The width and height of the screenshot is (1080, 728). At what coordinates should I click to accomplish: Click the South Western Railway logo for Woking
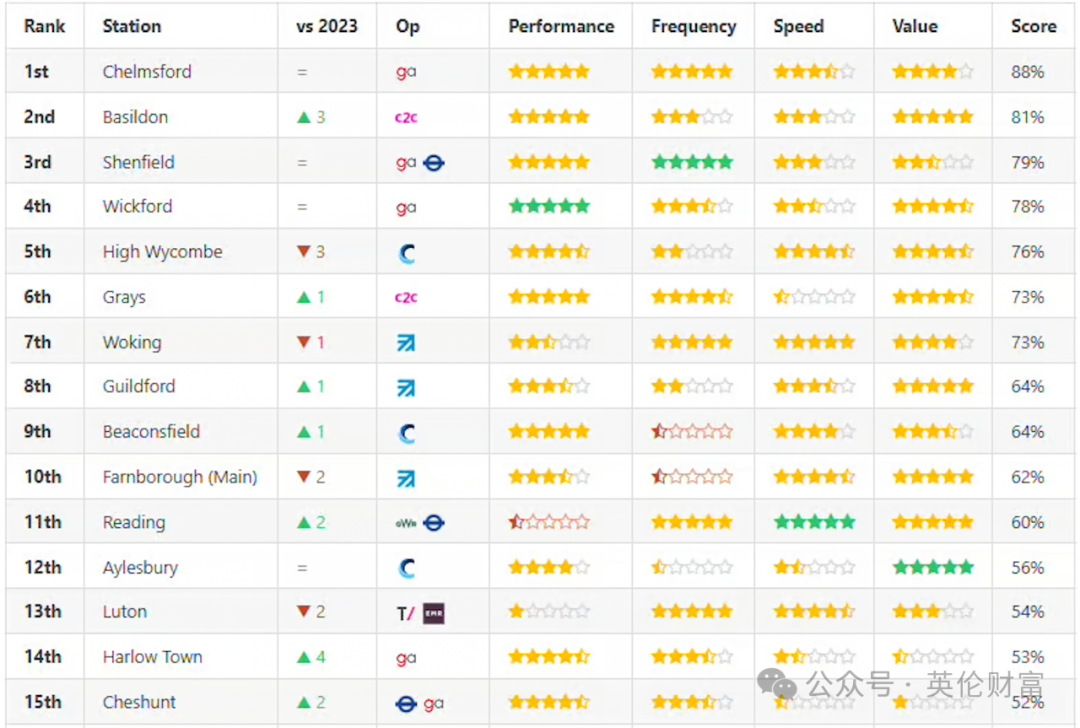point(406,342)
